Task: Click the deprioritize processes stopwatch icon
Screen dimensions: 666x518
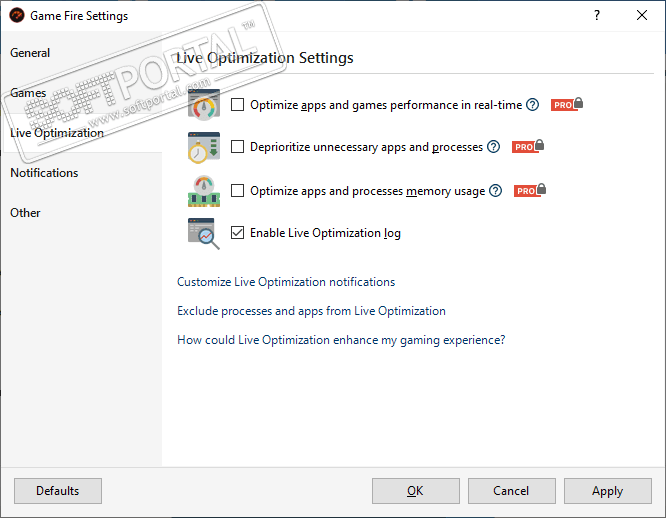Action: coord(203,147)
